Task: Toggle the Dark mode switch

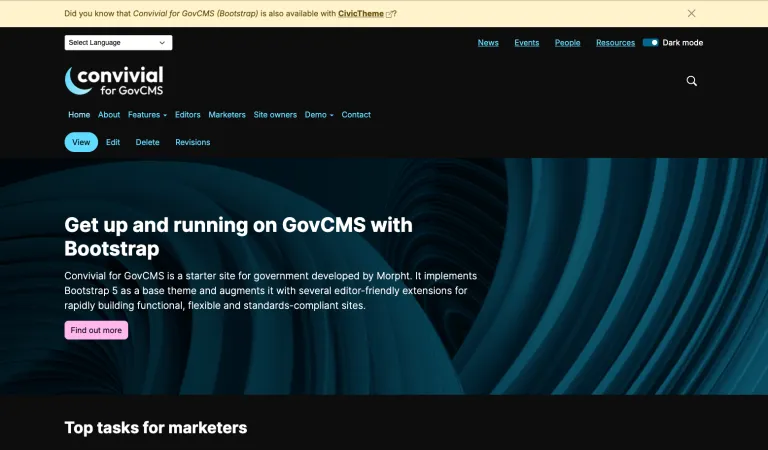Action: [x=650, y=43]
